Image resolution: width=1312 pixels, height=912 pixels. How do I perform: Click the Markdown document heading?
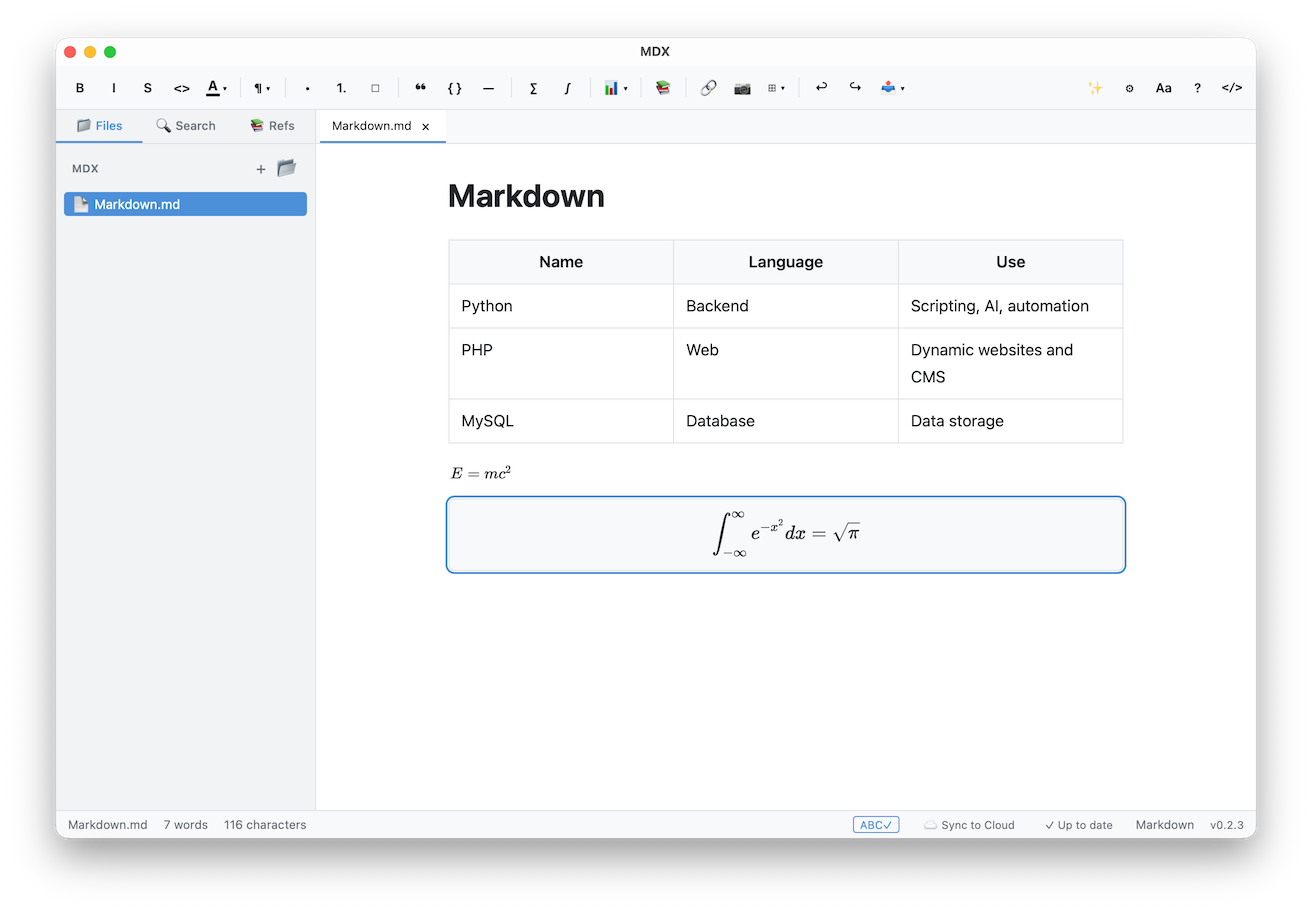(x=526, y=196)
